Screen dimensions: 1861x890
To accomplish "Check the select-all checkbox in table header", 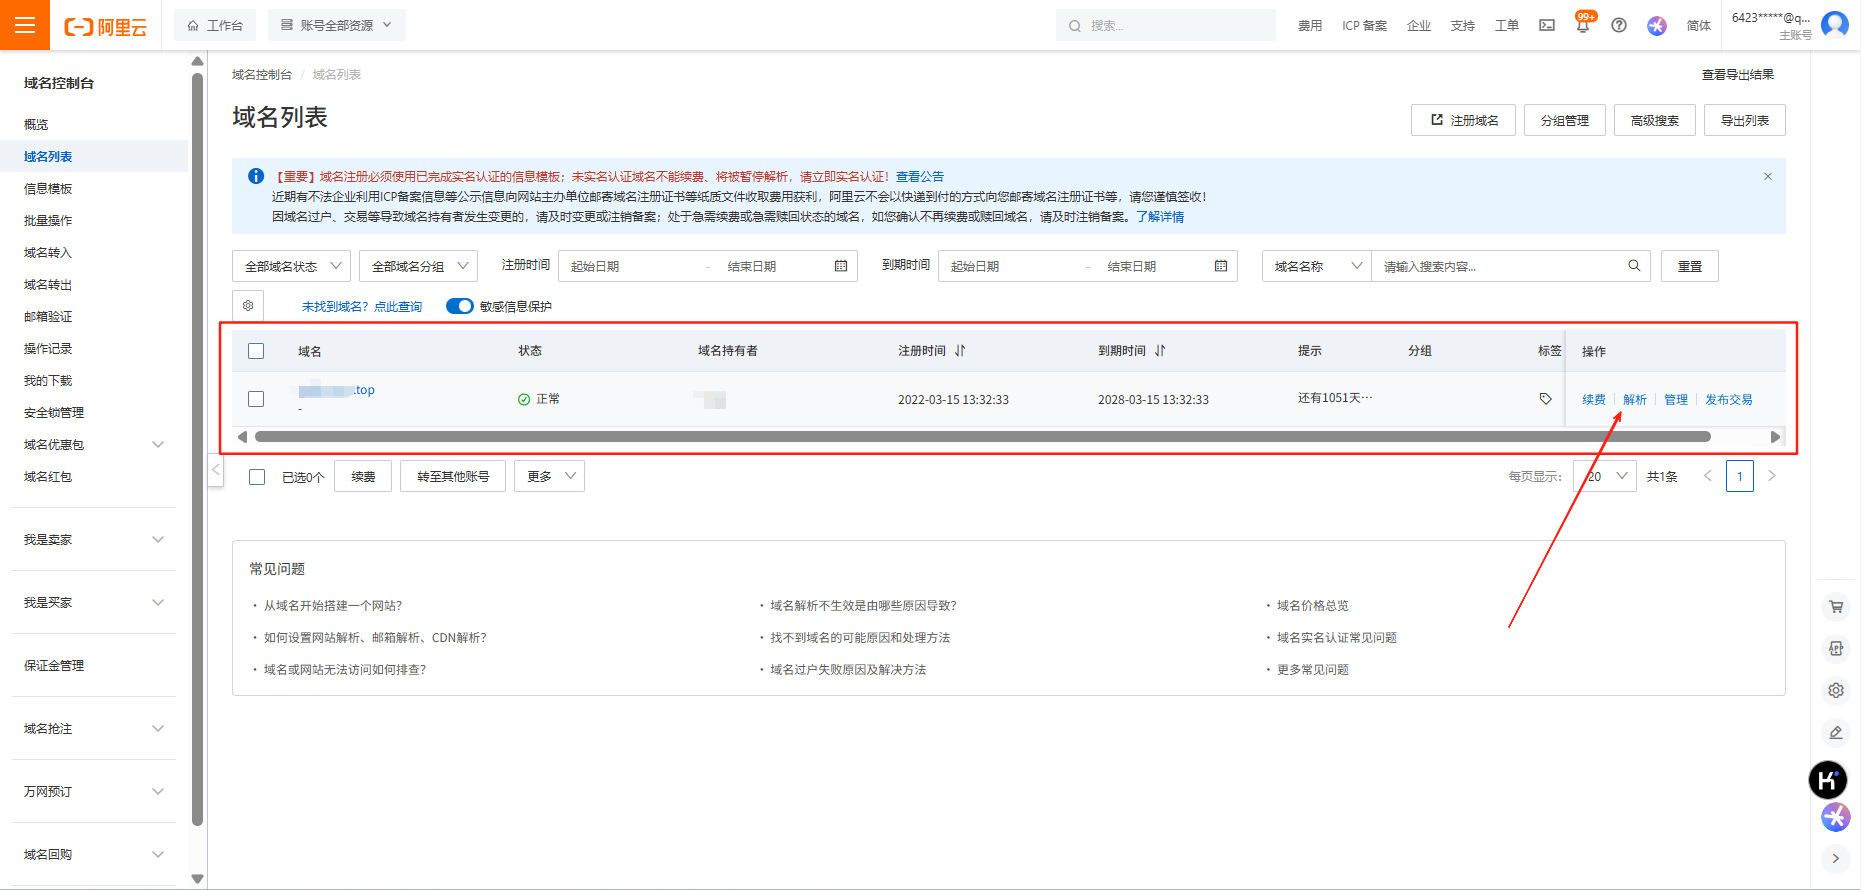I will 256,351.
